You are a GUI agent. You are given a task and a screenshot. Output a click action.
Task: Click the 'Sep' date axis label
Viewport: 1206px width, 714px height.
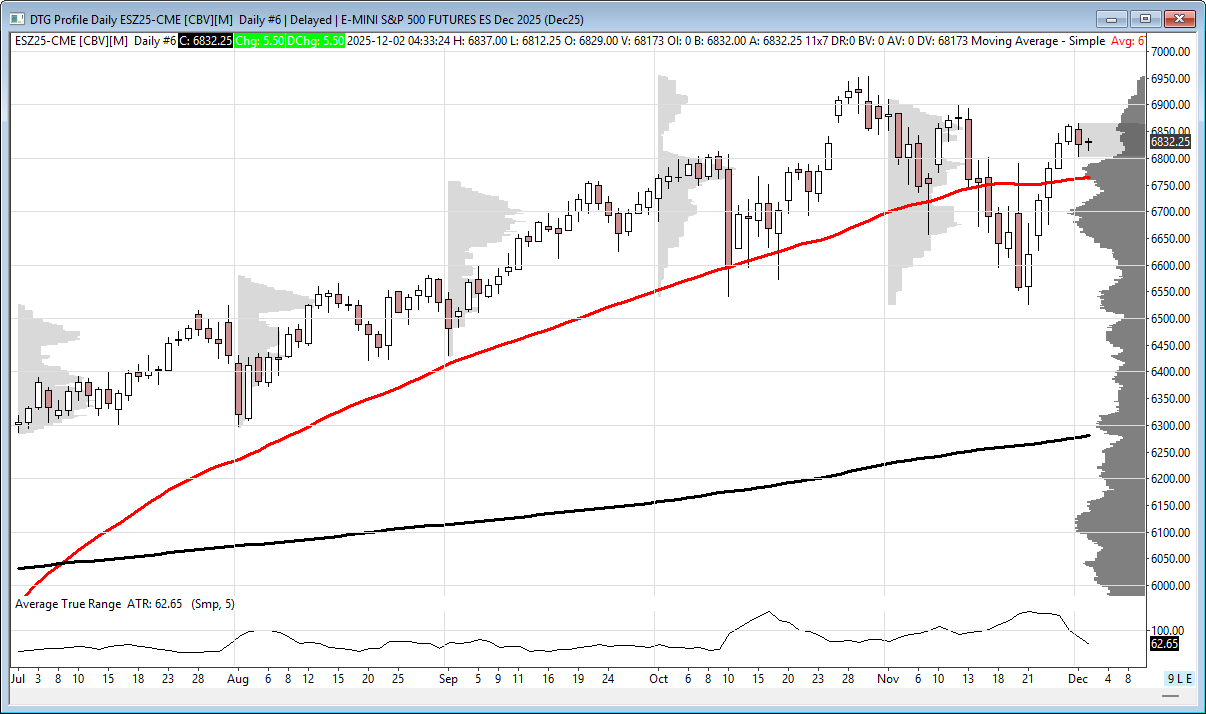click(447, 678)
